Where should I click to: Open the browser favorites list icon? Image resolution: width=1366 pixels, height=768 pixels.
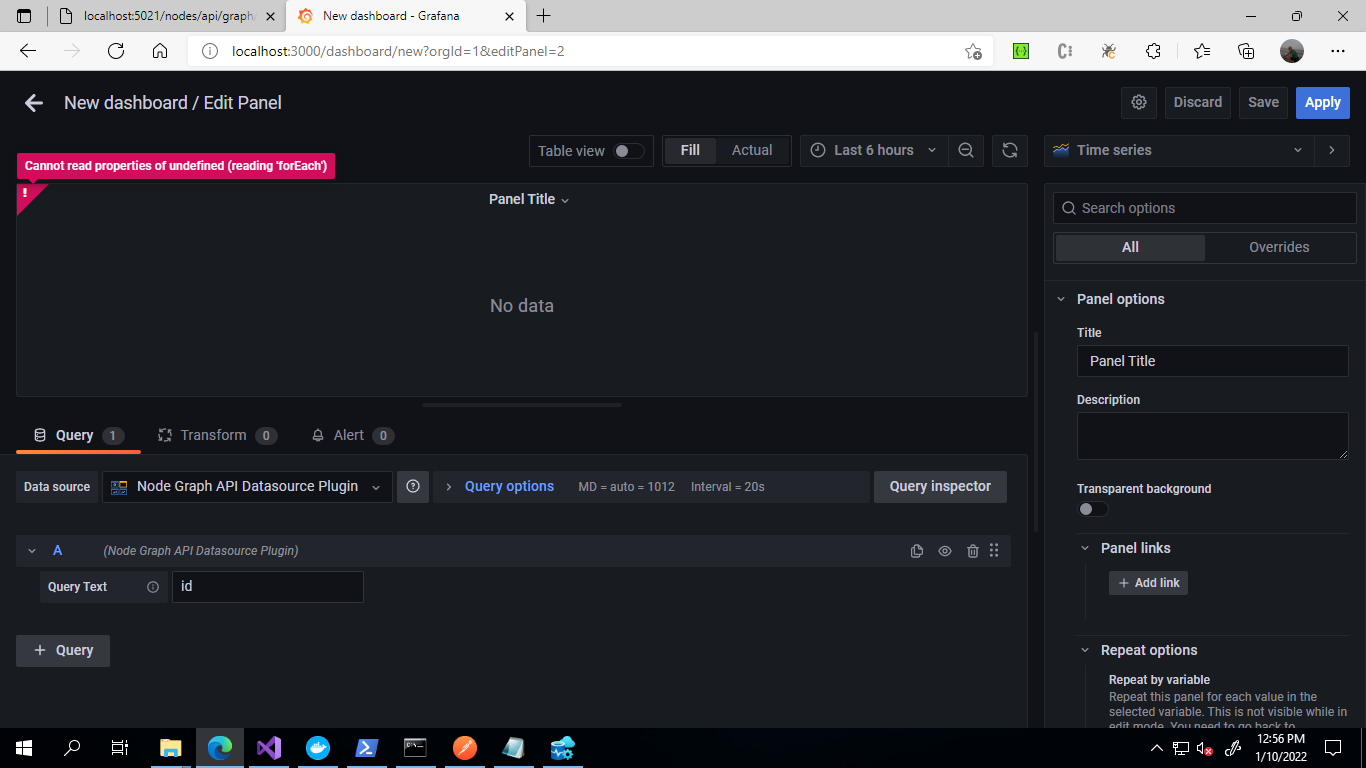(x=1202, y=51)
